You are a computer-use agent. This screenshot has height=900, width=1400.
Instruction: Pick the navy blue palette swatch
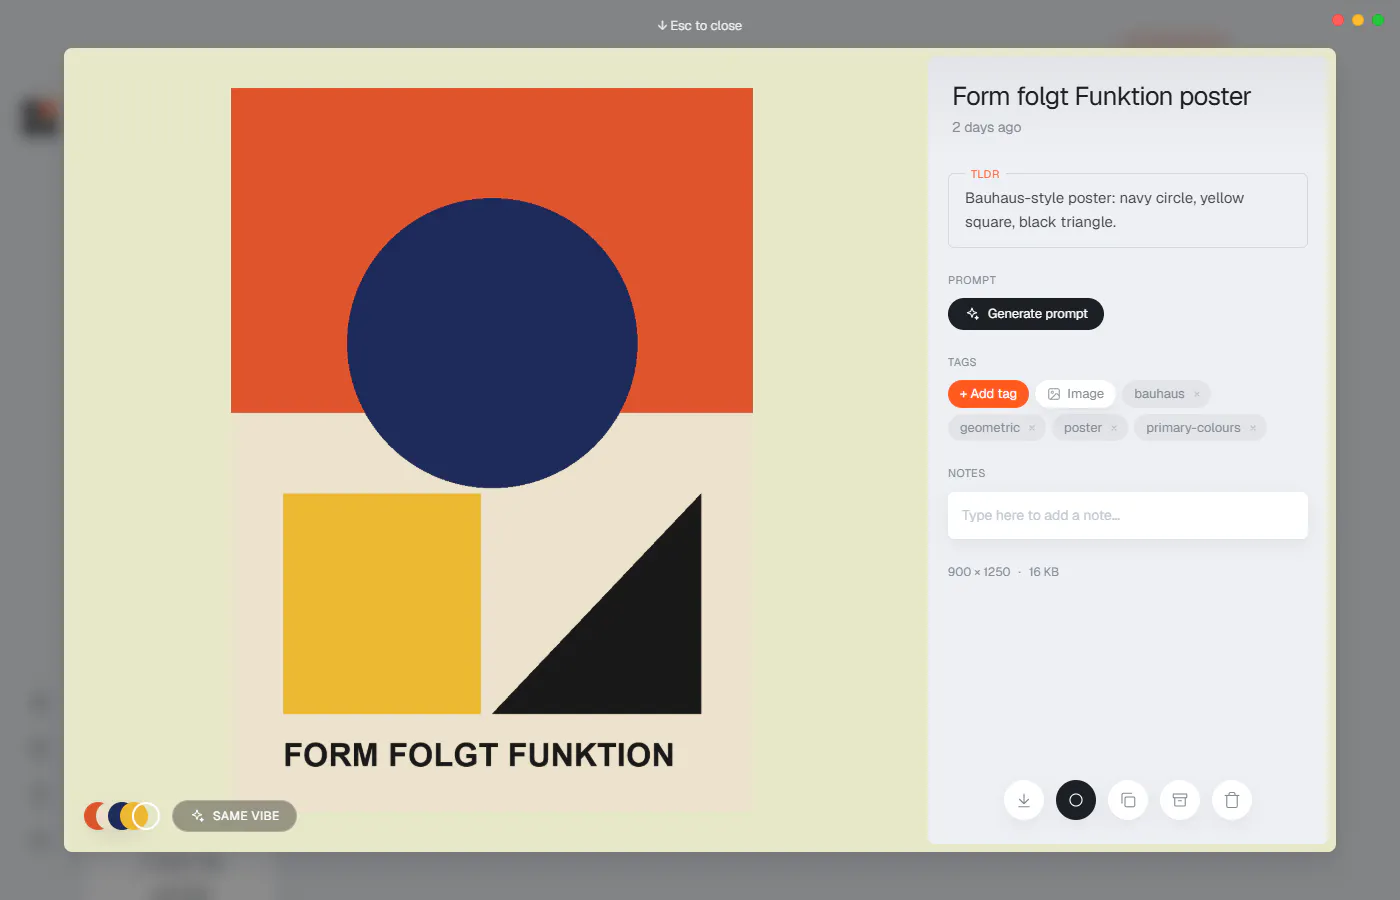point(116,816)
